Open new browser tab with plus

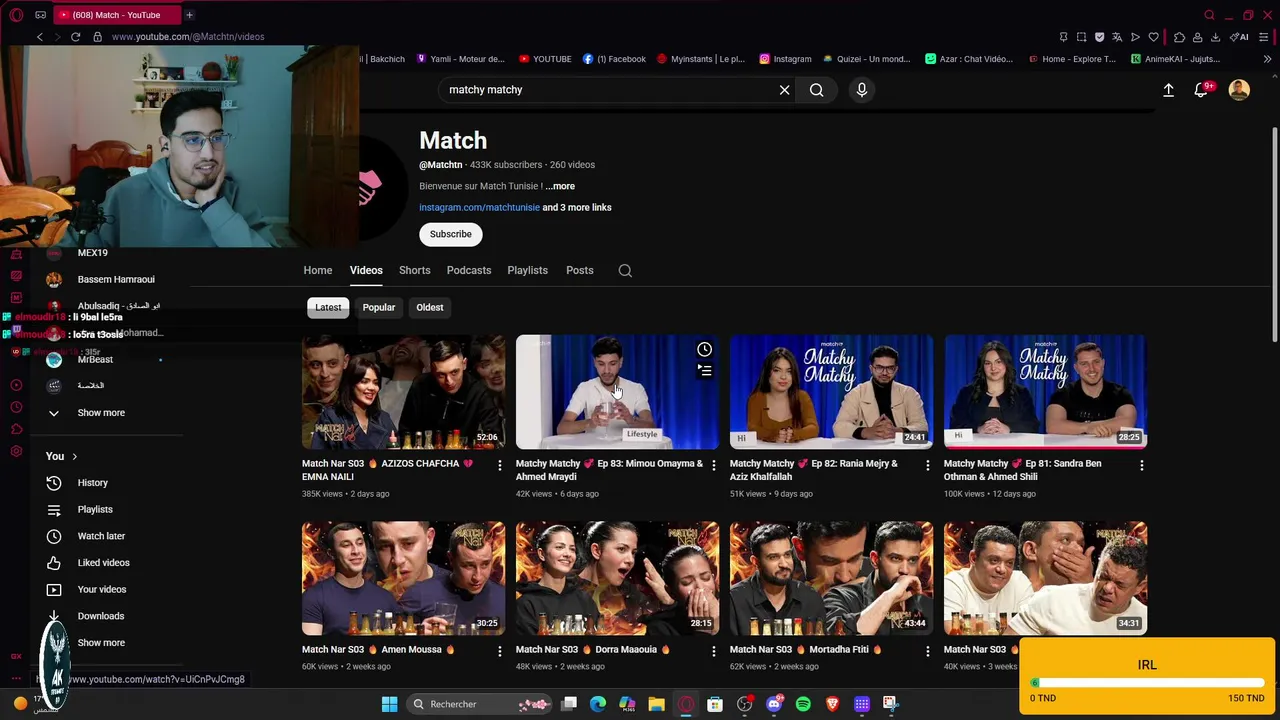pos(189,15)
